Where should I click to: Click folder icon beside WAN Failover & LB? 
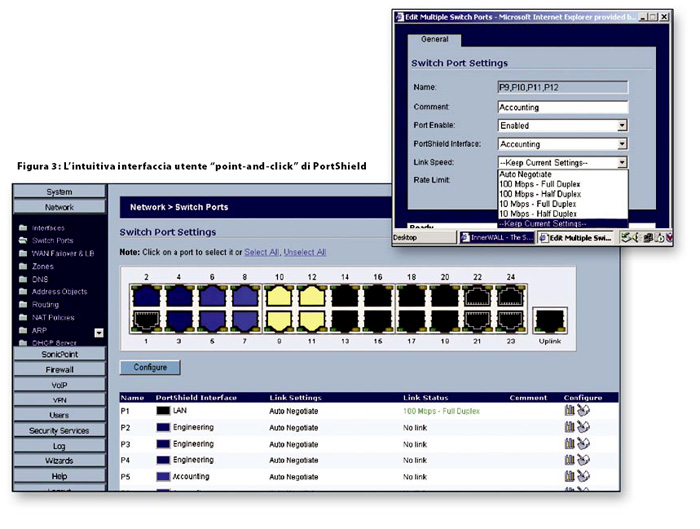point(23,253)
